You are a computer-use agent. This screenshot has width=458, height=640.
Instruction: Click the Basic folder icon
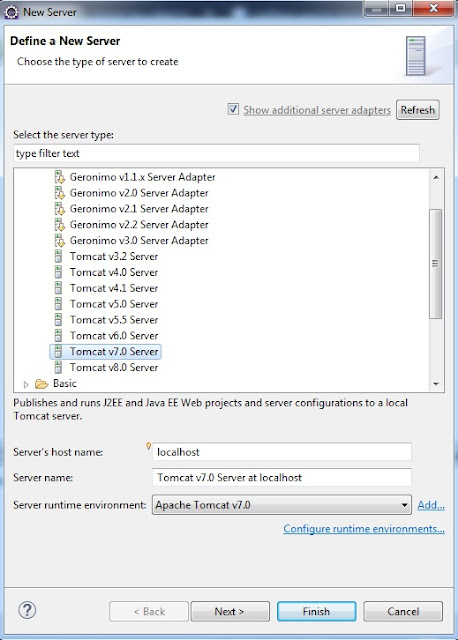pyautogui.click(x=42, y=384)
